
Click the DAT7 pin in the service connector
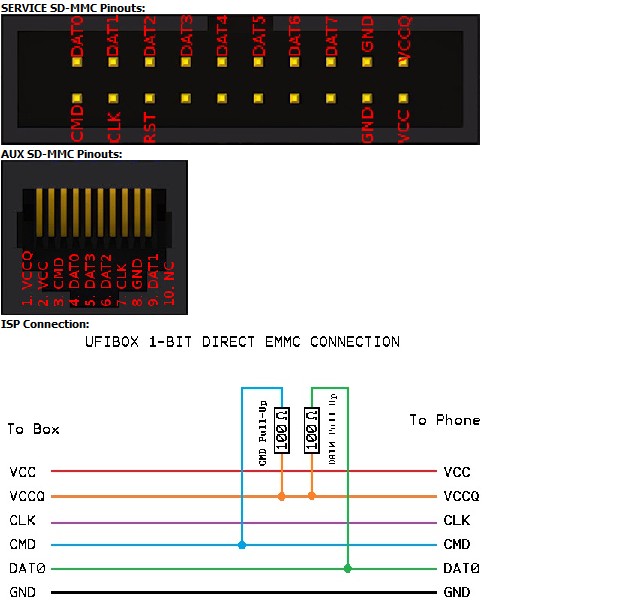pos(331,62)
